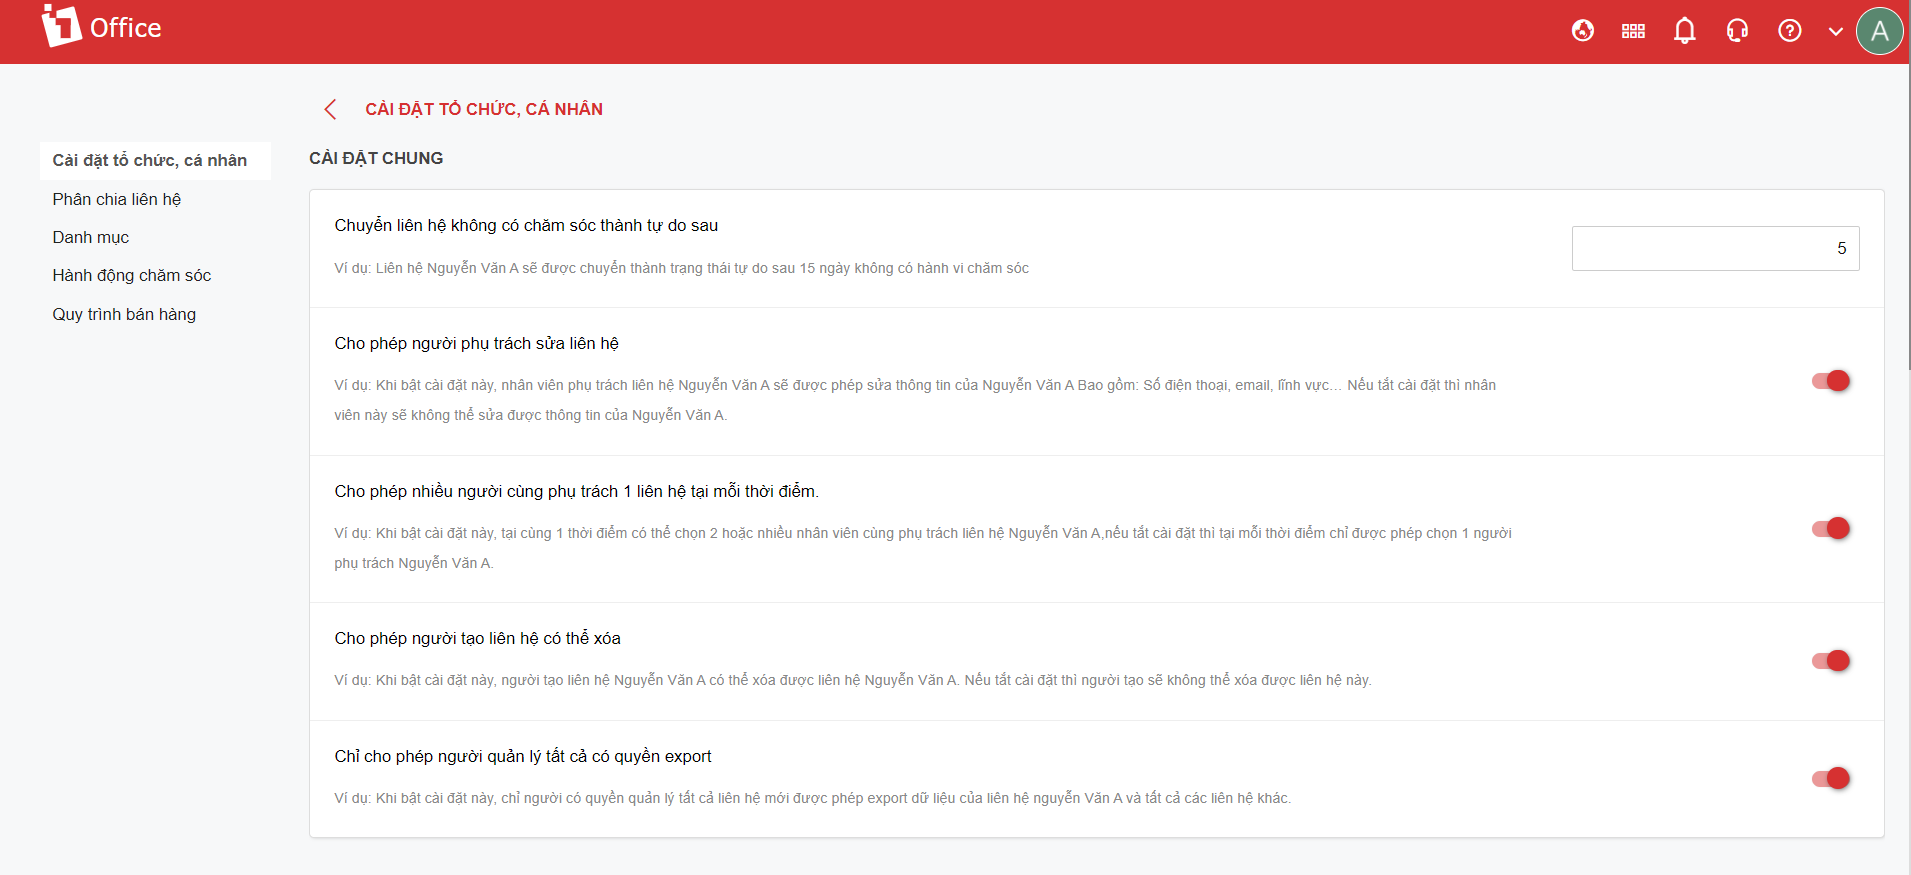
Task: Toggle 'Cho phép người phụ trách sửa liên hệ'
Action: pyautogui.click(x=1831, y=381)
